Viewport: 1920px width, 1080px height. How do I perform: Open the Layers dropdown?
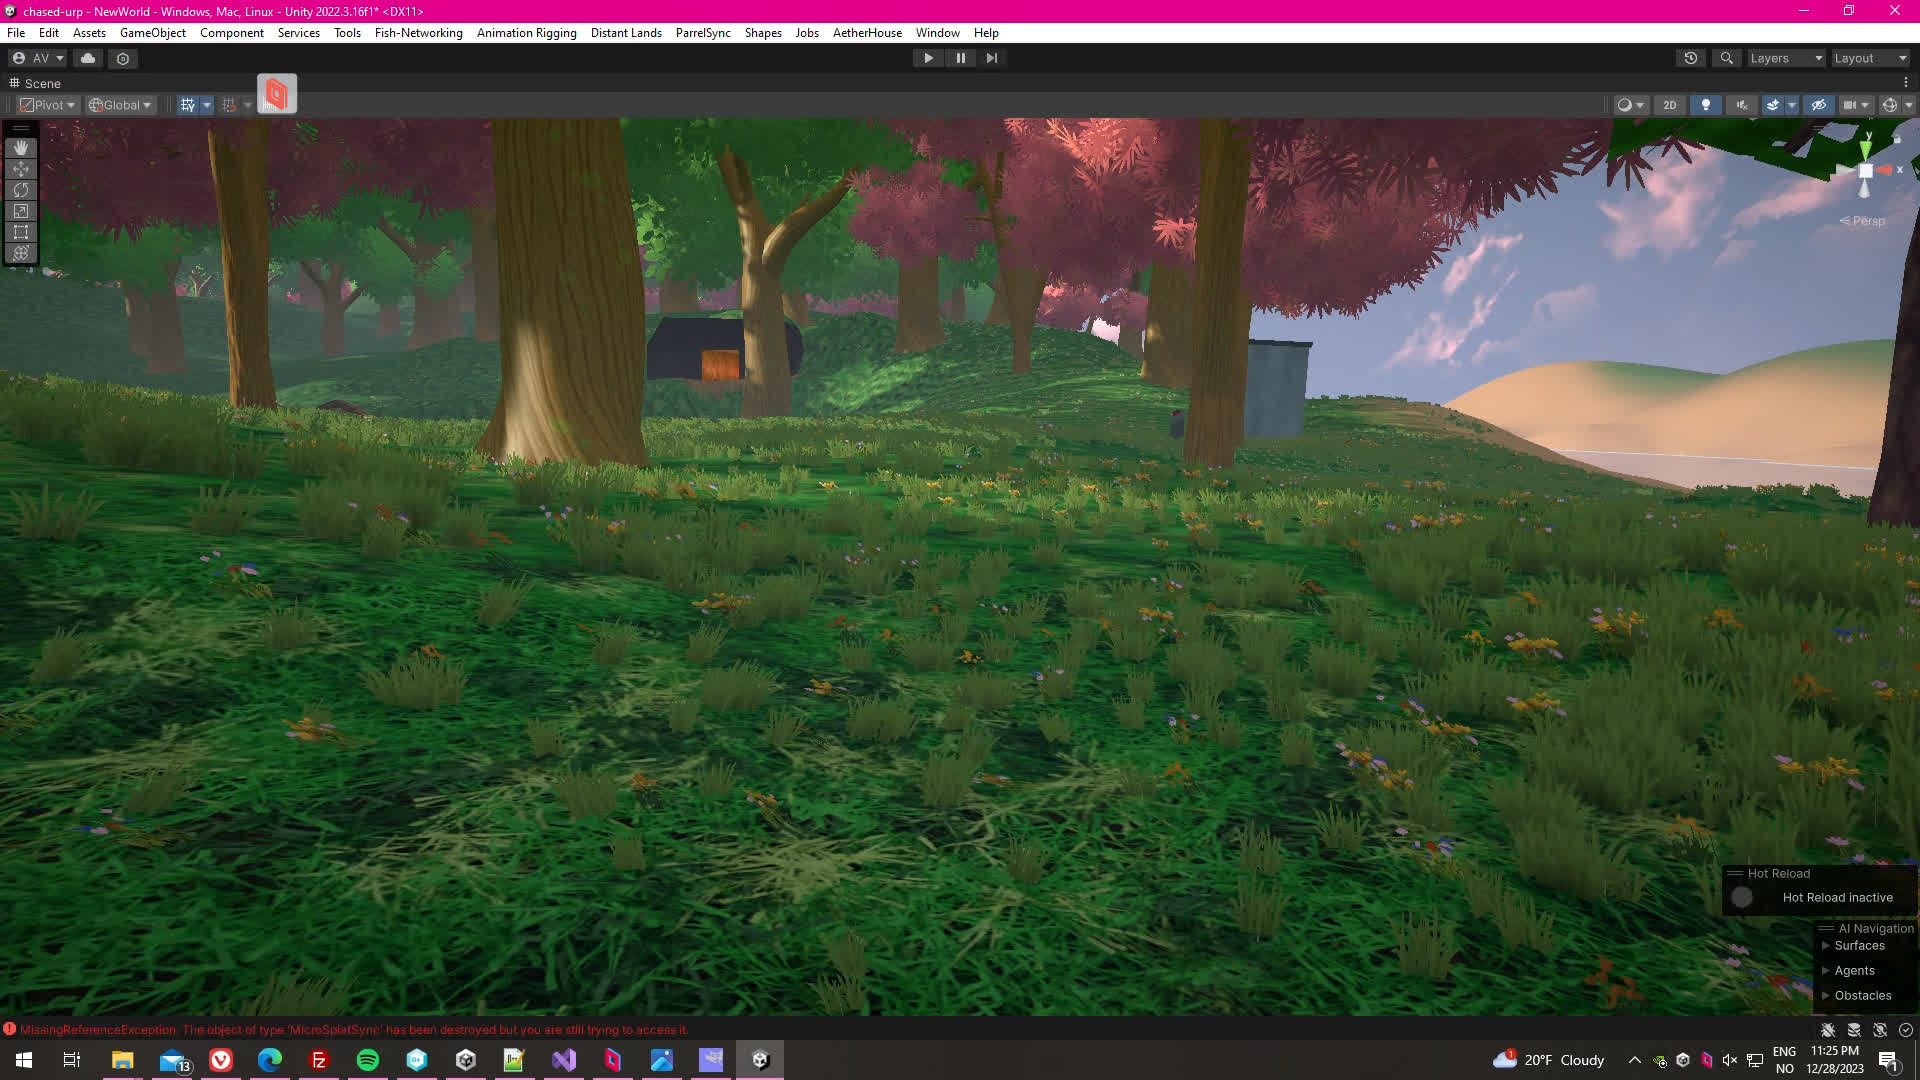pos(1786,58)
